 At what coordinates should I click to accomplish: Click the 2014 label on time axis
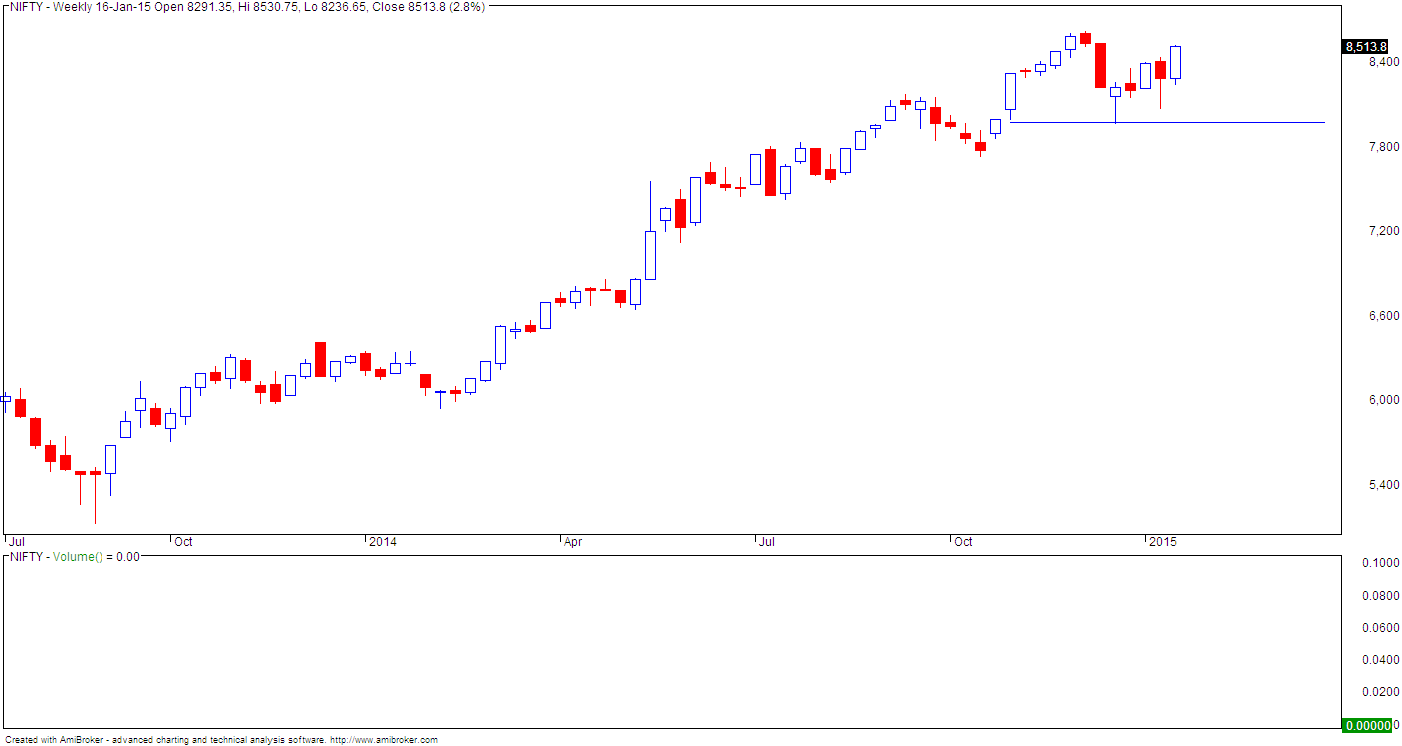pyautogui.click(x=383, y=542)
